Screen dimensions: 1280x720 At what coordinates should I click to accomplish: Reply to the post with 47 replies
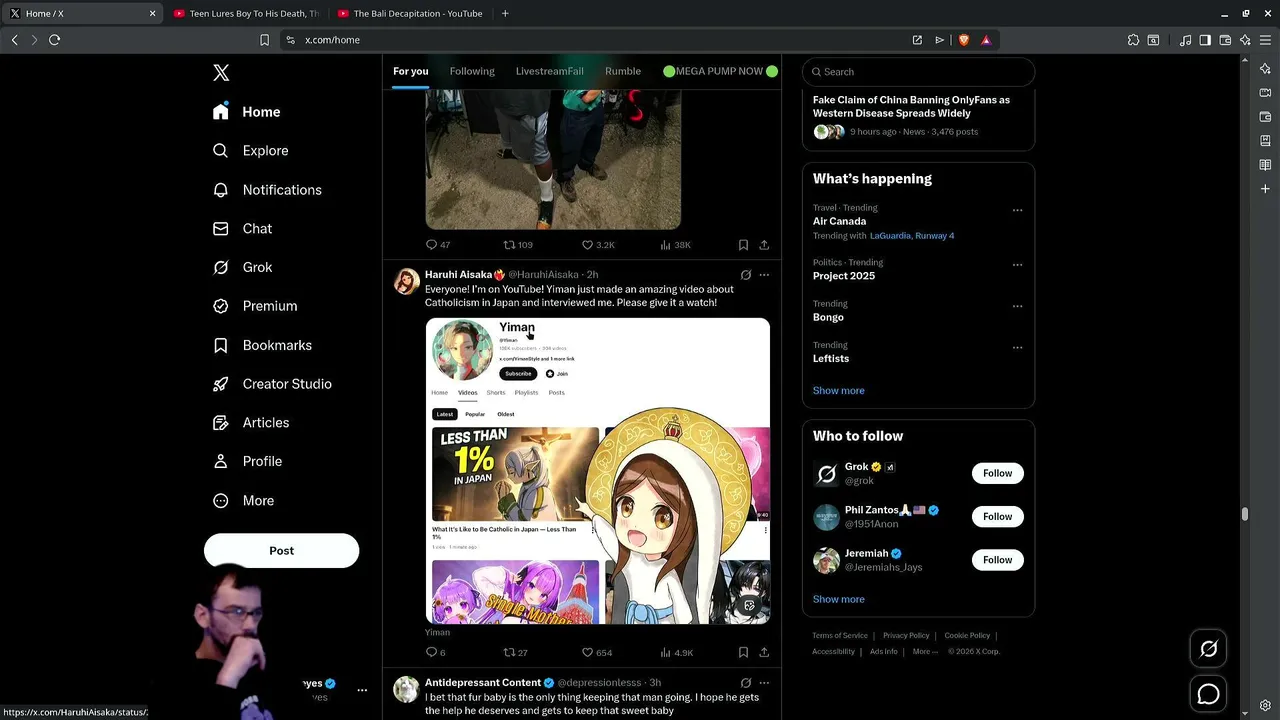(x=438, y=245)
